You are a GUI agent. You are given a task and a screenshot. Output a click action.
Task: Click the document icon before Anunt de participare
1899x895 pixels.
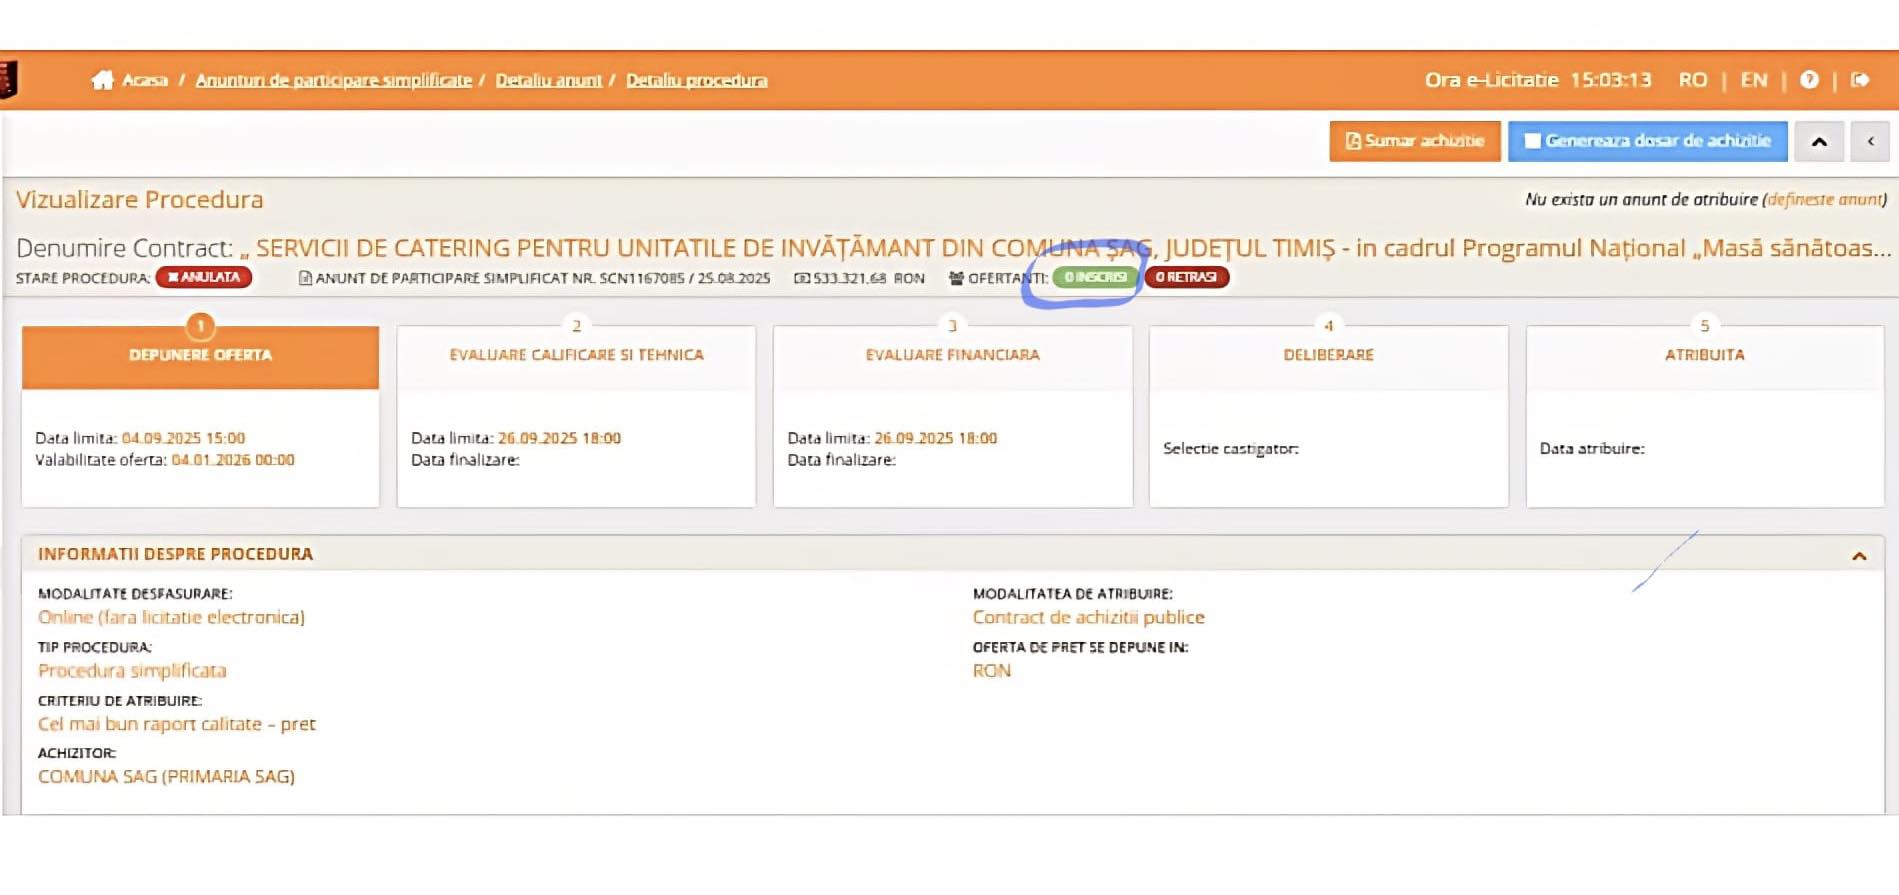[305, 278]
